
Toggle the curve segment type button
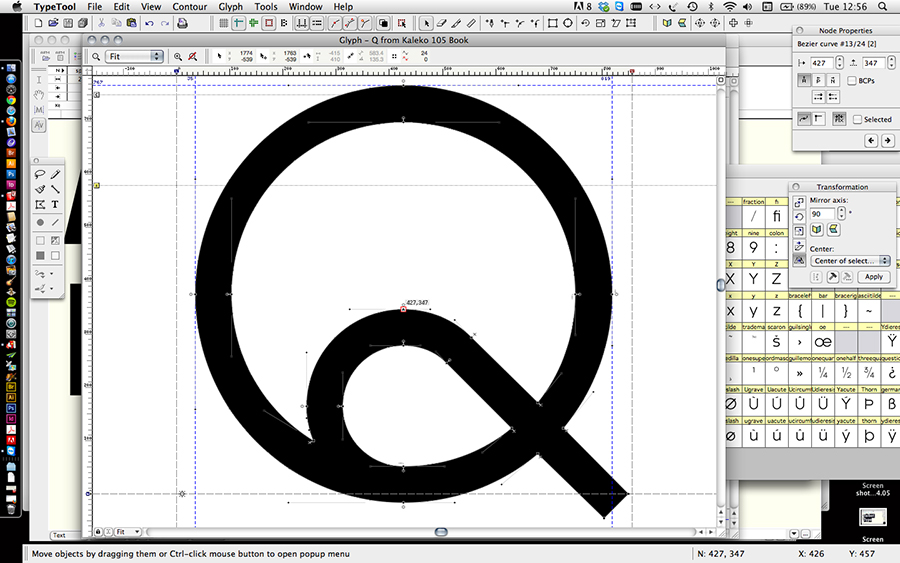coord(804,119)
